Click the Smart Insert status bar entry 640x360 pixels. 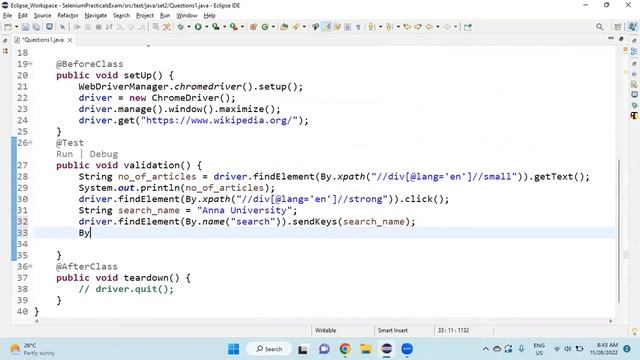(x=393, y=330)
